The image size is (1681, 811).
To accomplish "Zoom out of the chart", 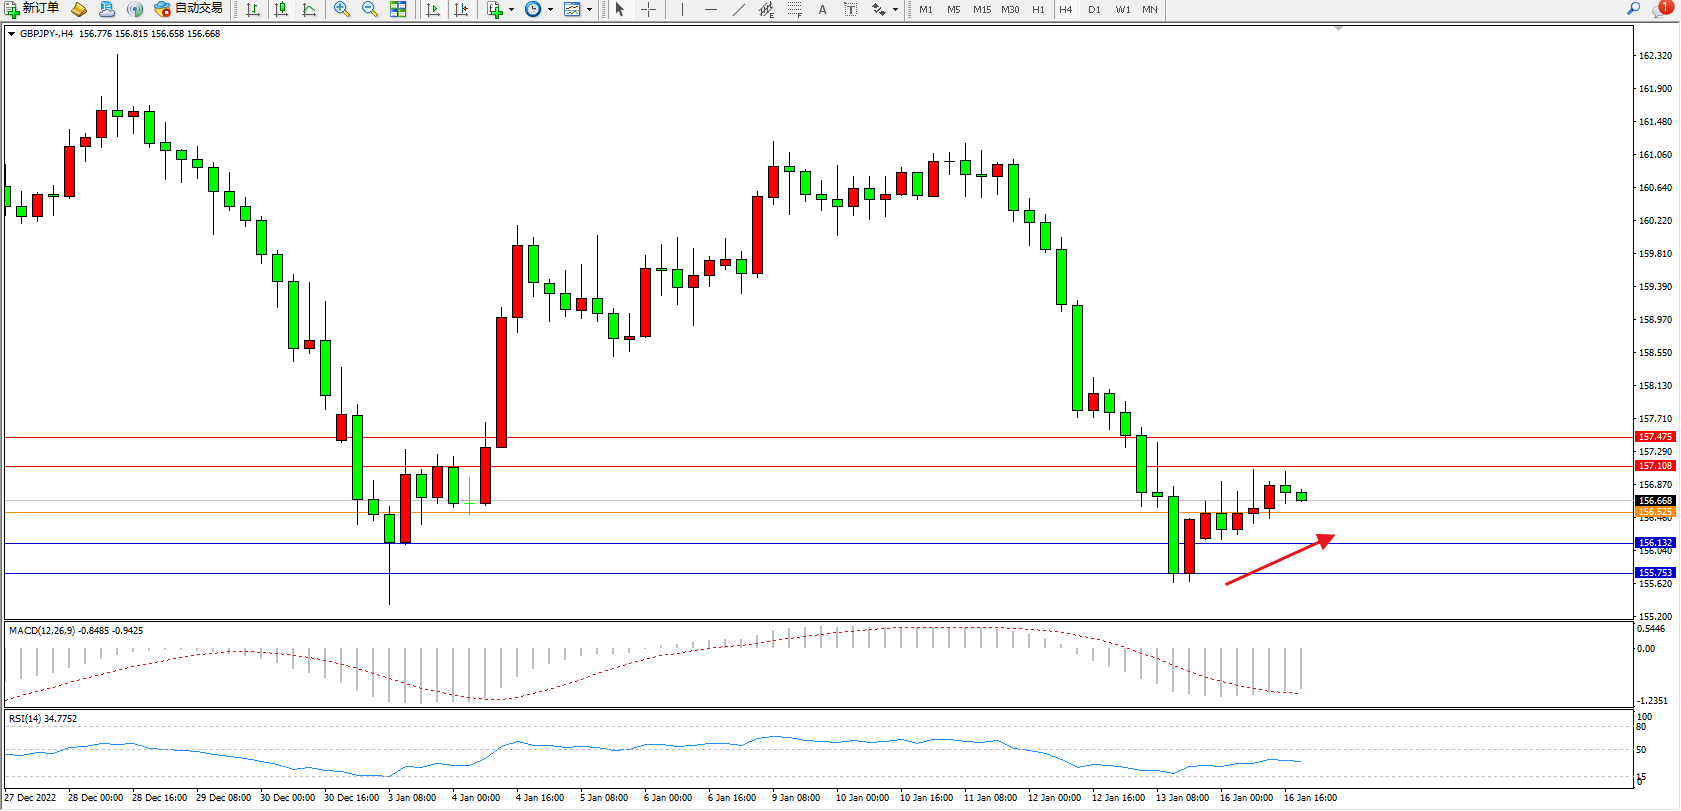I will point(370,9).
